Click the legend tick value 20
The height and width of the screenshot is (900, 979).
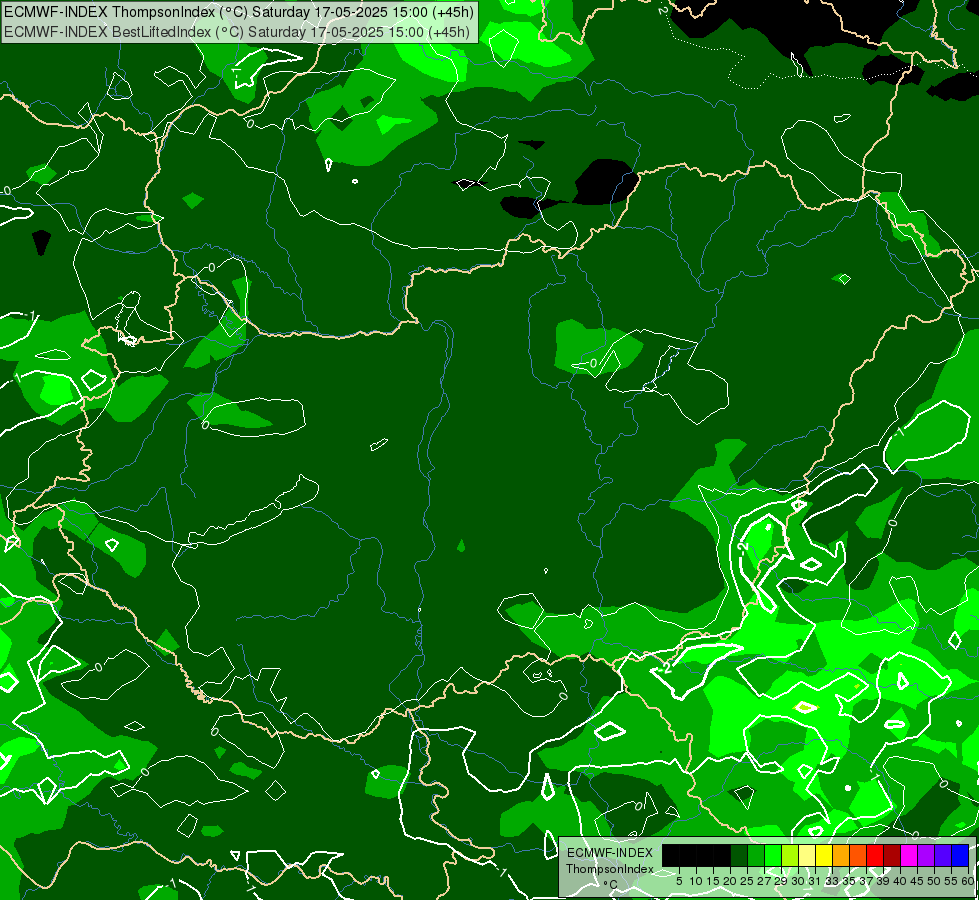(729, 881)
